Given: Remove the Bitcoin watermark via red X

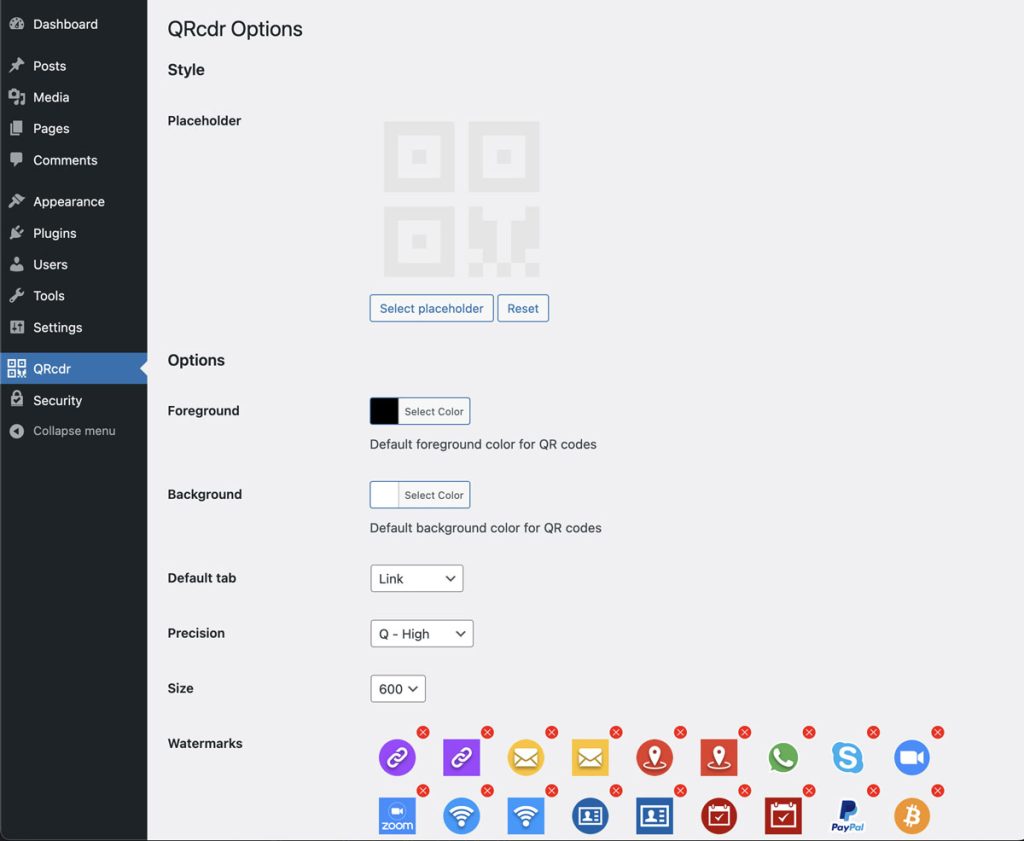Looking at the screenshot, I should pyautogui.click(x=937, y=791).
